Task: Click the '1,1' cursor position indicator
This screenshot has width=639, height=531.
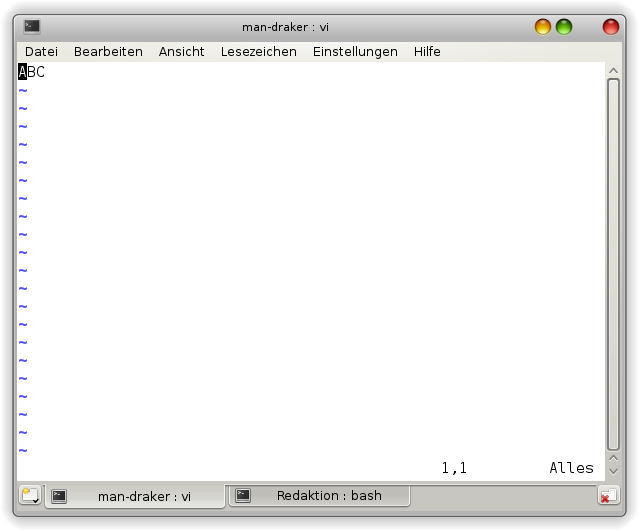Action: click(x=454, y=468)
